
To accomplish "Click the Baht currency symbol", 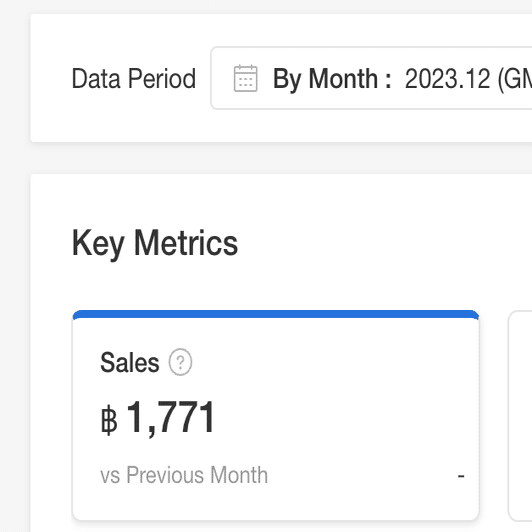I will point(109,420).
